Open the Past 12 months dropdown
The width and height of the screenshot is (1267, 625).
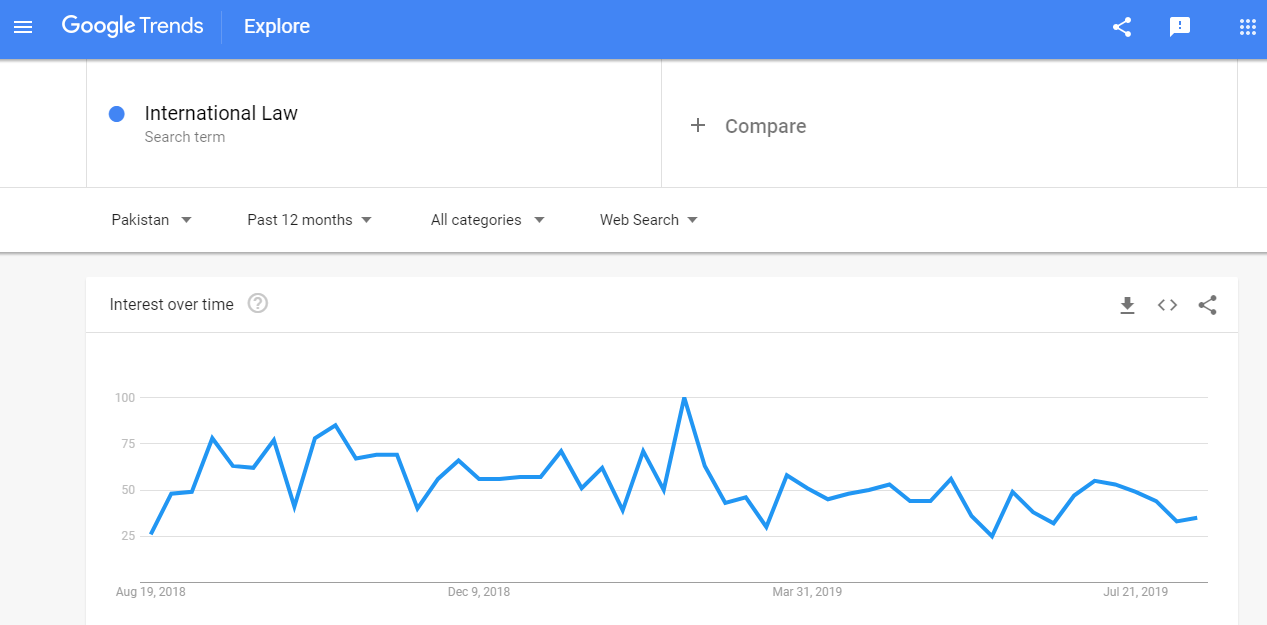[309, 220]
